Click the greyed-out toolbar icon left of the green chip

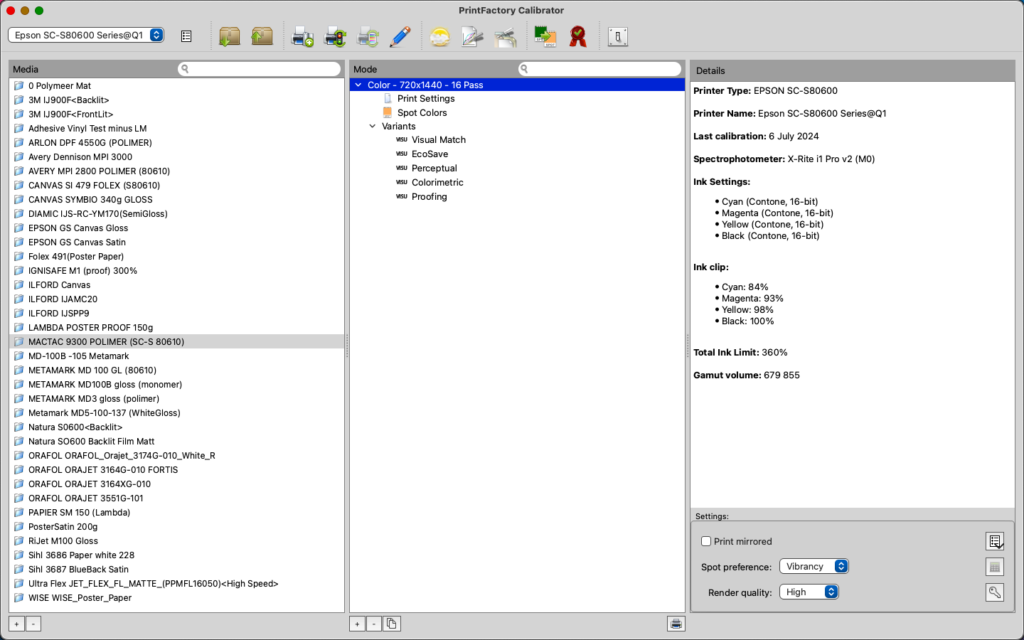tap(505, 37)
